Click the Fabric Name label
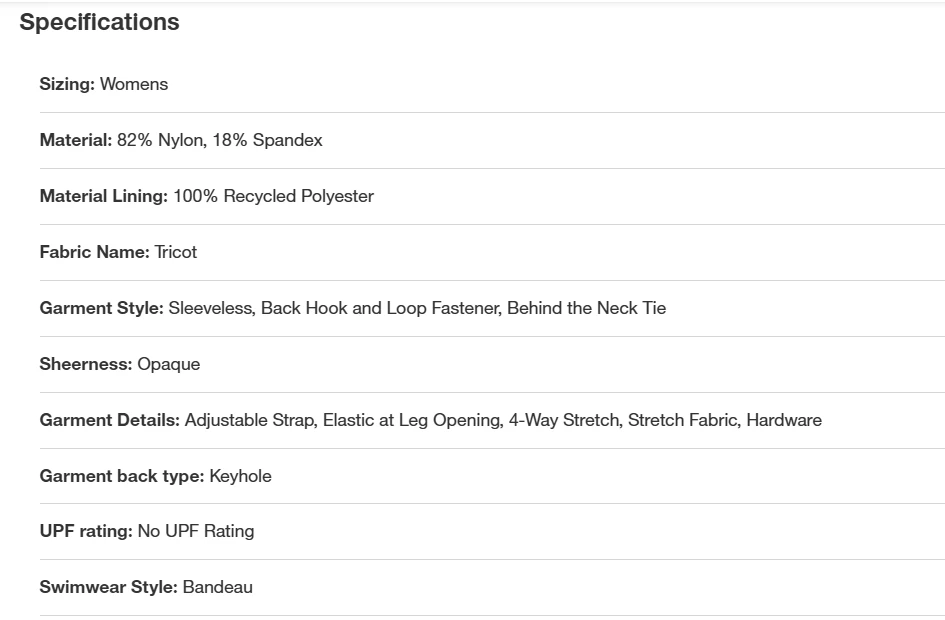945x620 pixels. (94, 252)
